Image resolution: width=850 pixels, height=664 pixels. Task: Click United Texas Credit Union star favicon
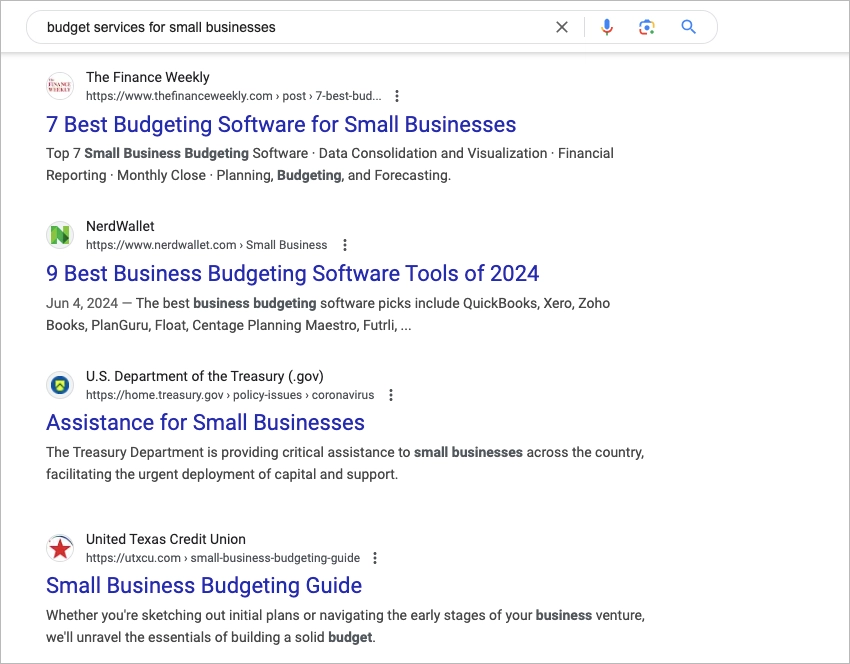[x=60, y=548]
